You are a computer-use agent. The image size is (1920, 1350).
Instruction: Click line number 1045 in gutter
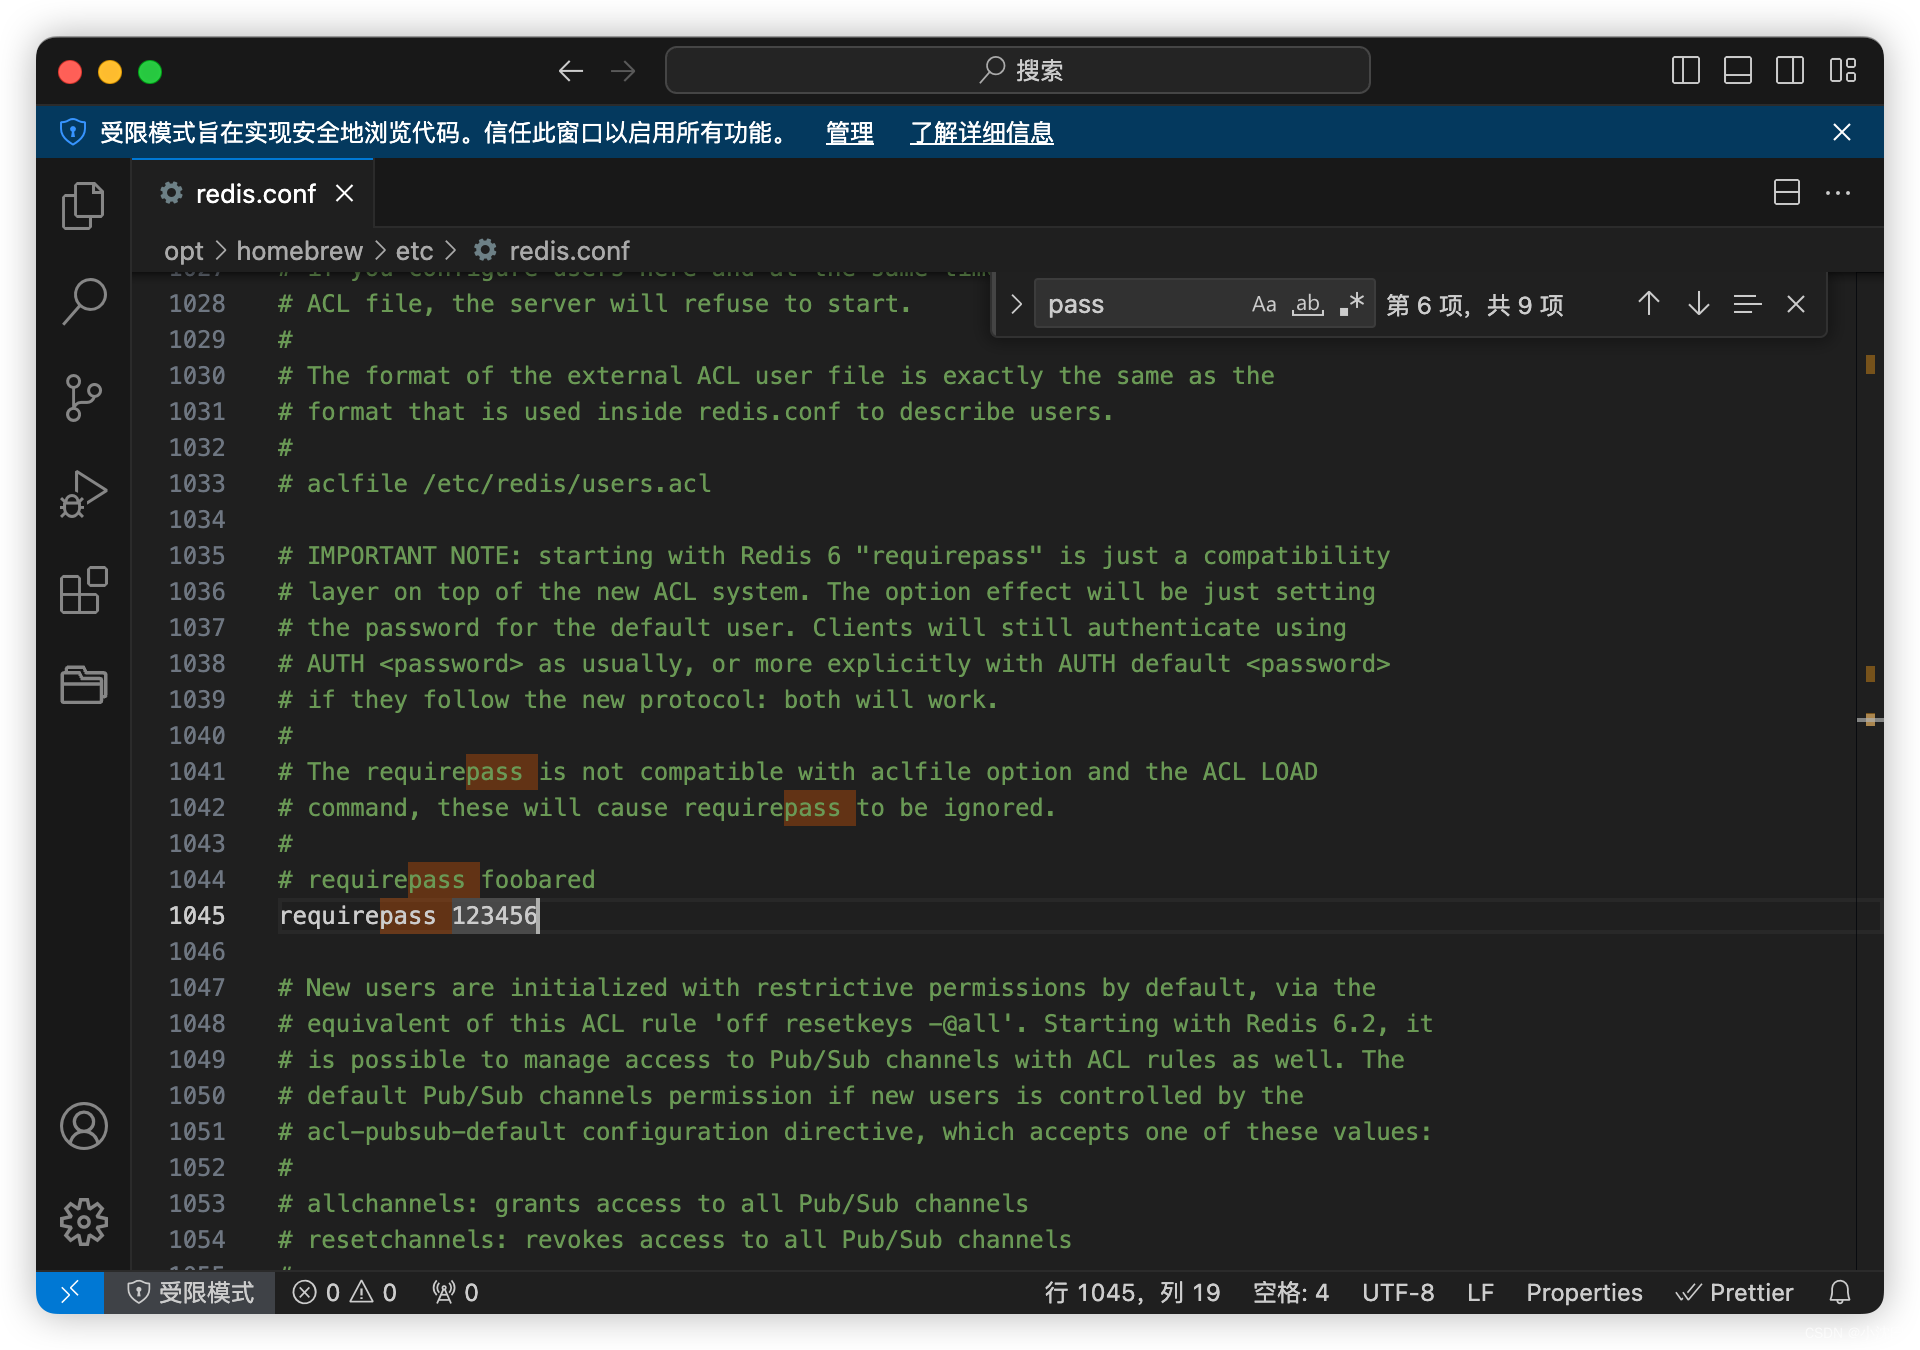click(x=197, y=915)
